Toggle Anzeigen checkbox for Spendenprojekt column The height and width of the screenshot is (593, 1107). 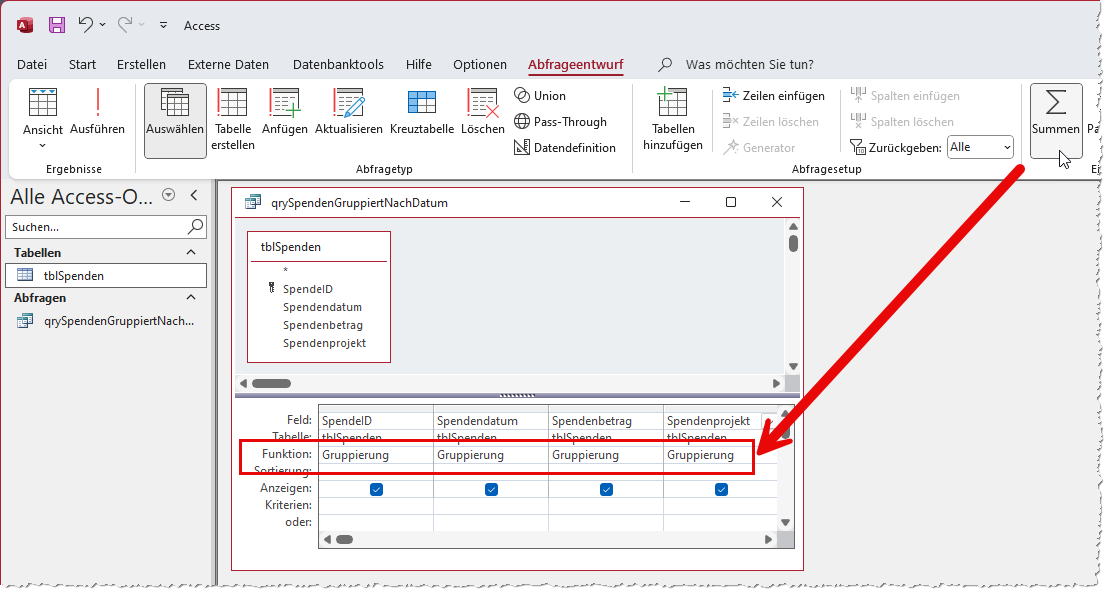pyautogui.click(x=721, y=489)
